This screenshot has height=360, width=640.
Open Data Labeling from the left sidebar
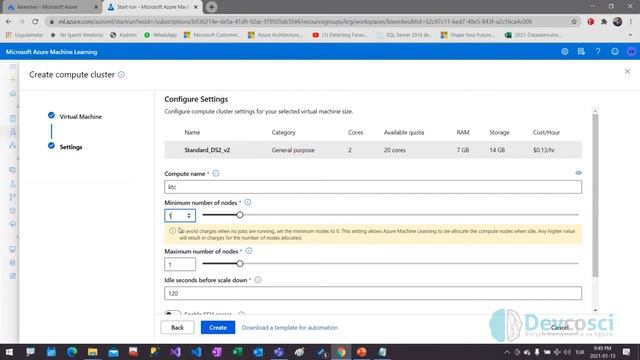(x=13, y=276)
